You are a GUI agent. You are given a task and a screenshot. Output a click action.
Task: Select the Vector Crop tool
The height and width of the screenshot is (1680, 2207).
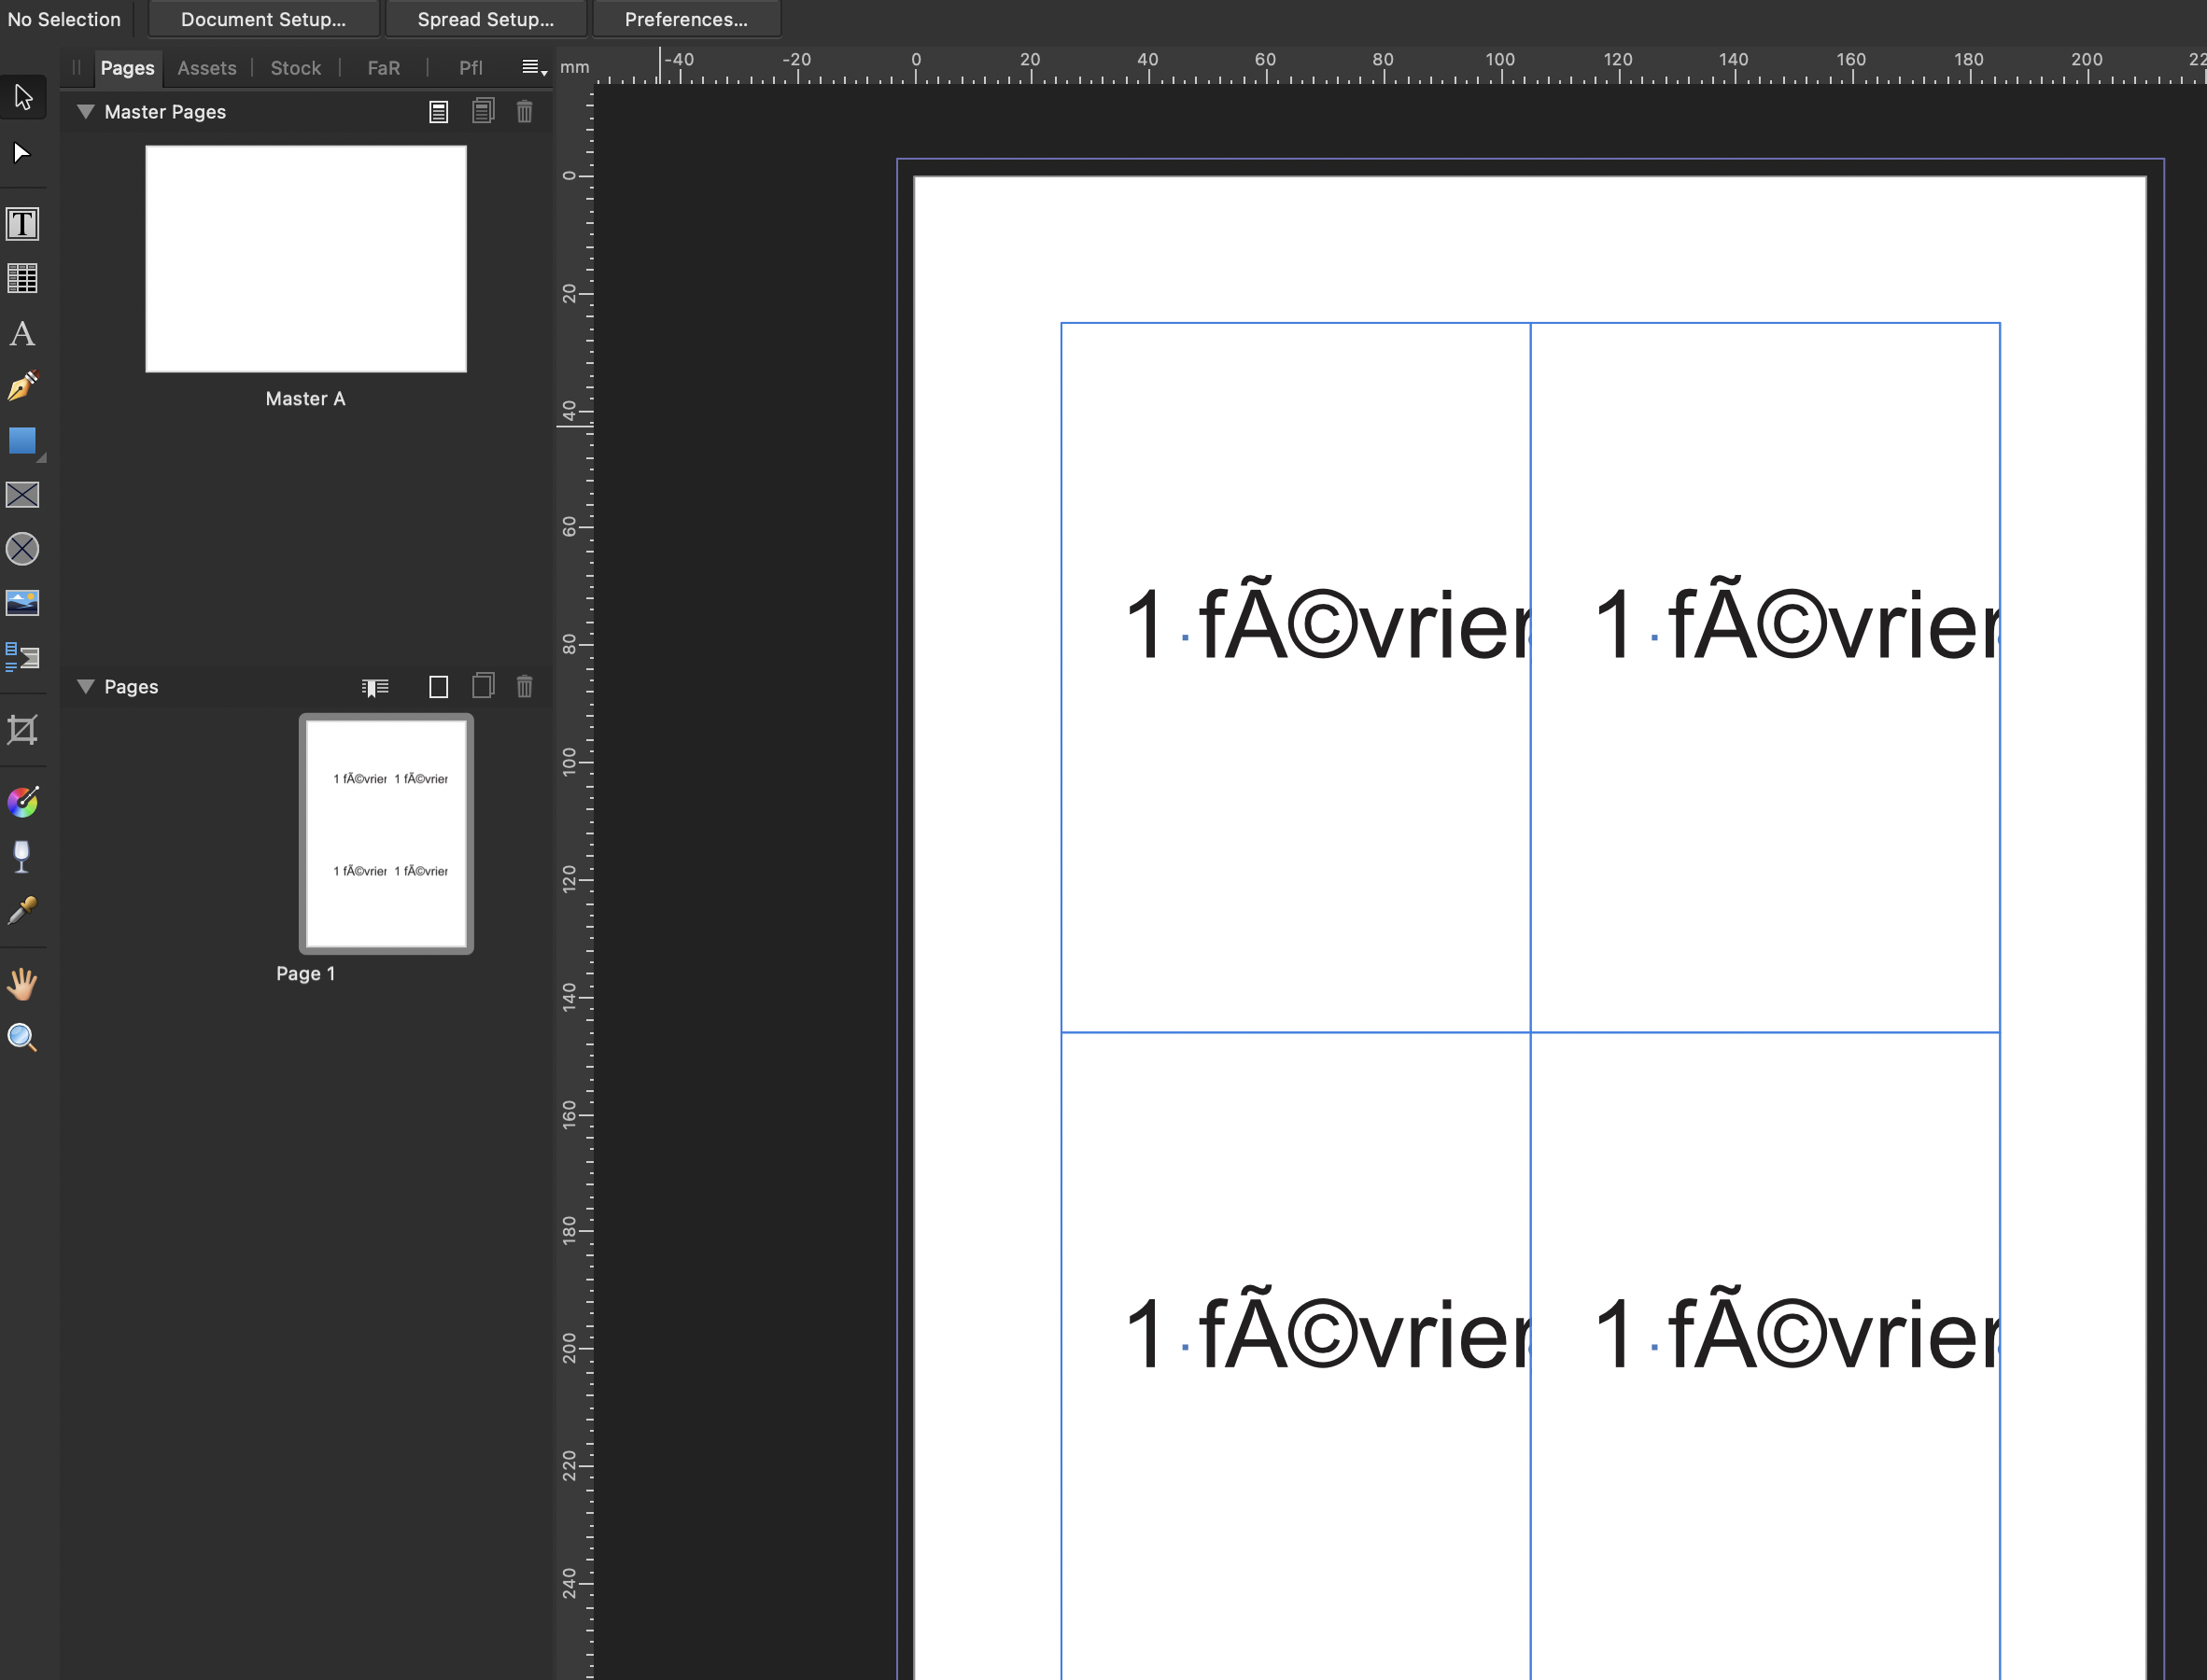(x=23, y=730)
